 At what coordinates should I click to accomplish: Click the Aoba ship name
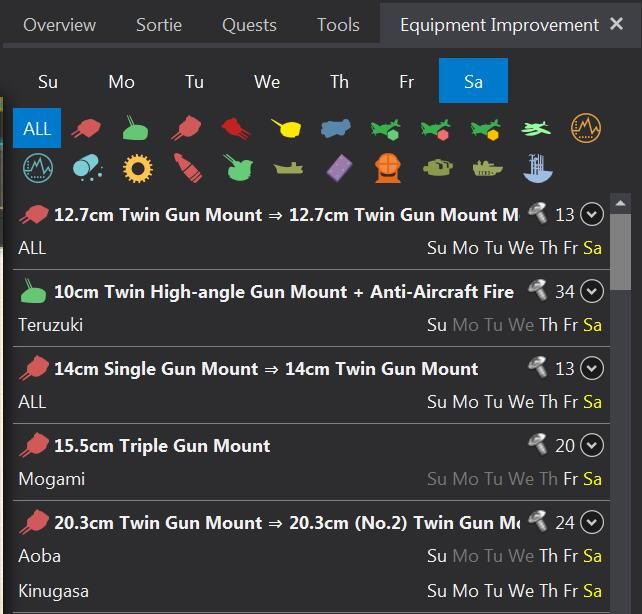click(40, 556)
